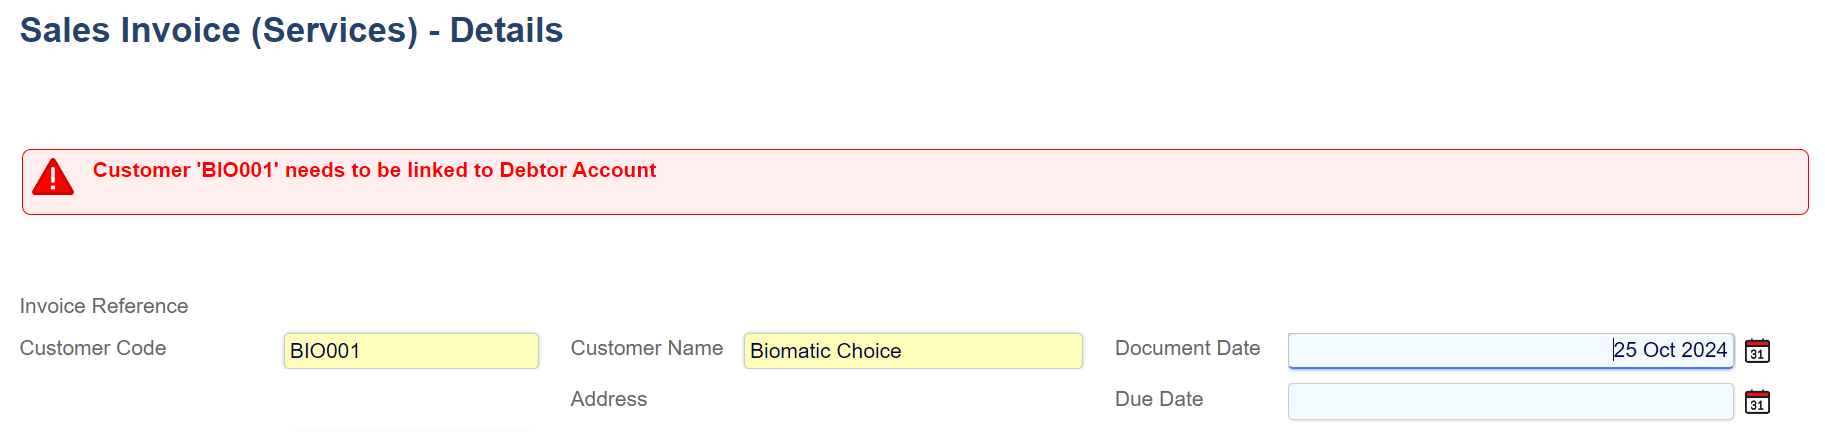Click the 'Sales Invoice (Services)' heading text
Screen dimensions: 1825x432
point(219,30)
